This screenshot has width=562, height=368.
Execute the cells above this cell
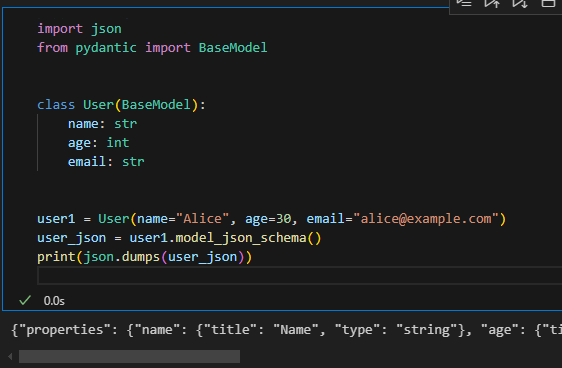point(492,4)
